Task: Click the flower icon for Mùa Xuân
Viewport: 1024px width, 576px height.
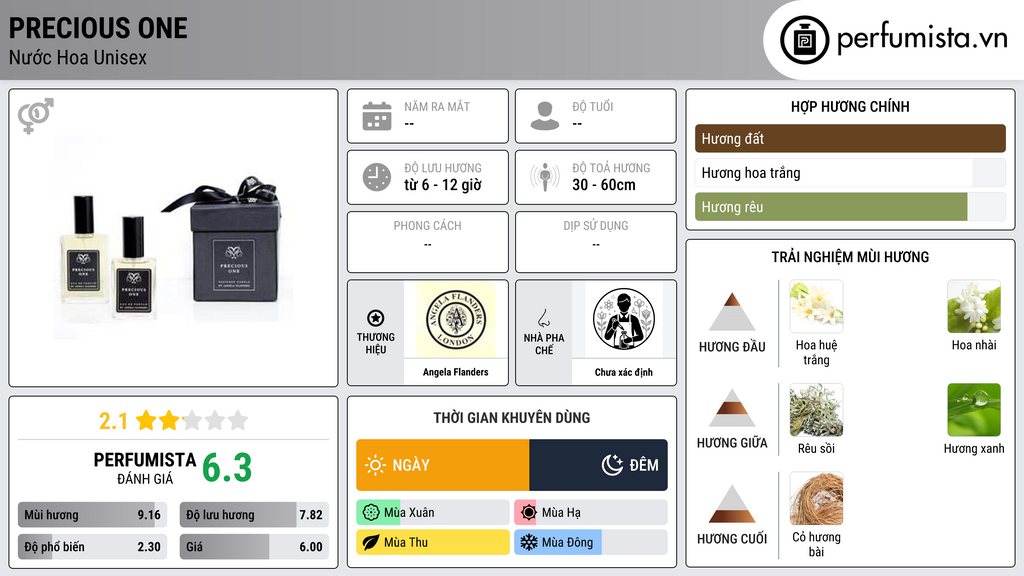Action: (x=371, y=513)
